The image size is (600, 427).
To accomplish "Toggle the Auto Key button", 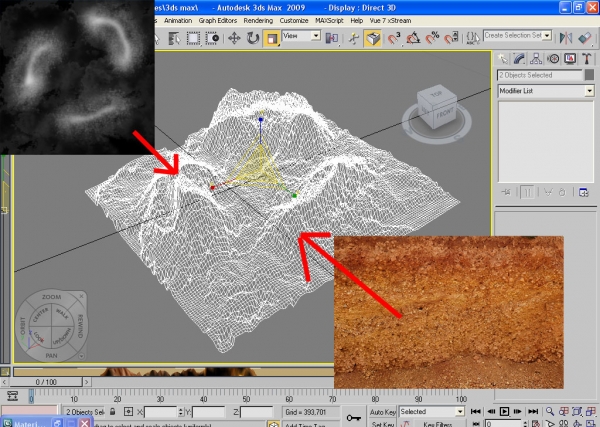I will [x=382, y=412].
